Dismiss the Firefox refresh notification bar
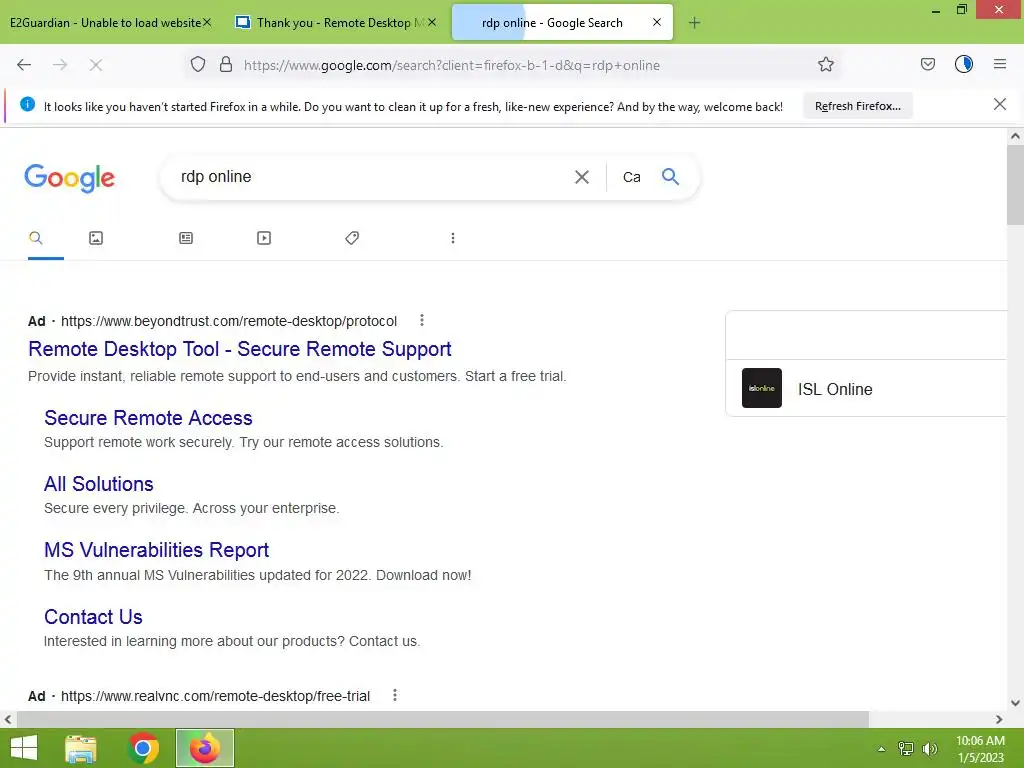 (x=999, y=104)
